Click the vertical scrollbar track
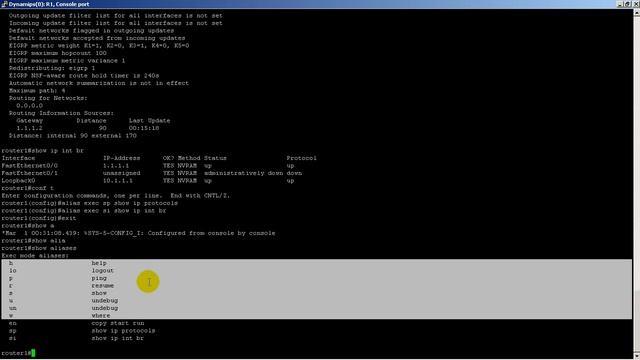This screenshot has height=360, width=640. pyautogui.click(x=636, y=184)
